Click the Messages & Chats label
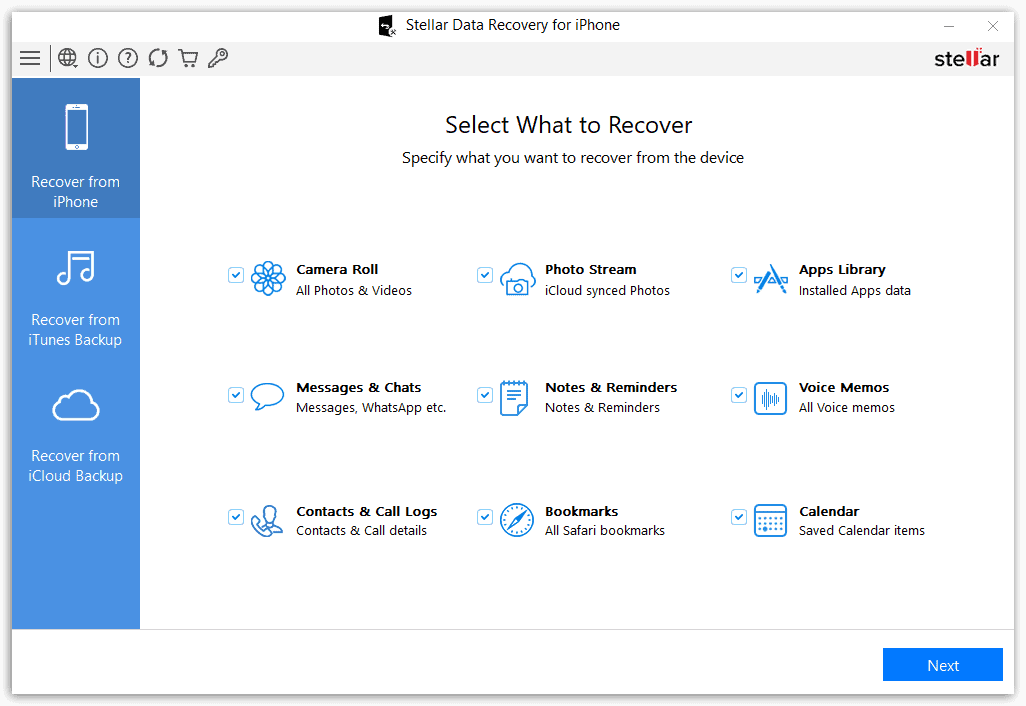The height and width of the screenshot is (706, 1026). pyautogui.click(x=359, y=387)
